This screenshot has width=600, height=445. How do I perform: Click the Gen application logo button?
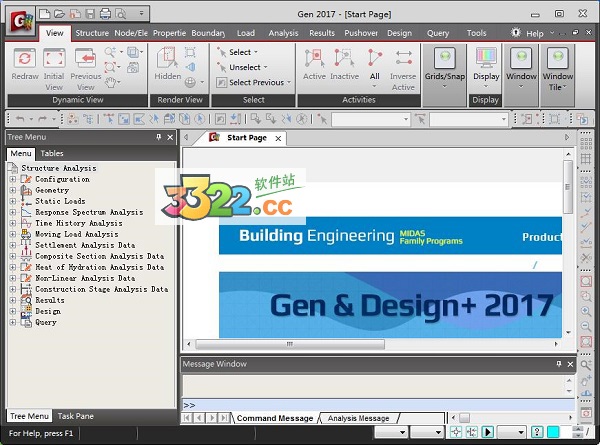21,21
